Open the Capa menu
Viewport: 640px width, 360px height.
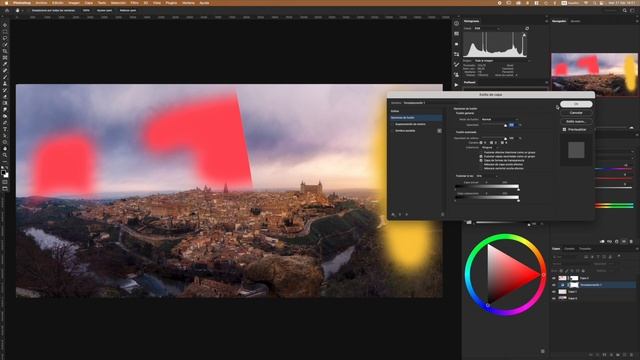pos(89,3)
